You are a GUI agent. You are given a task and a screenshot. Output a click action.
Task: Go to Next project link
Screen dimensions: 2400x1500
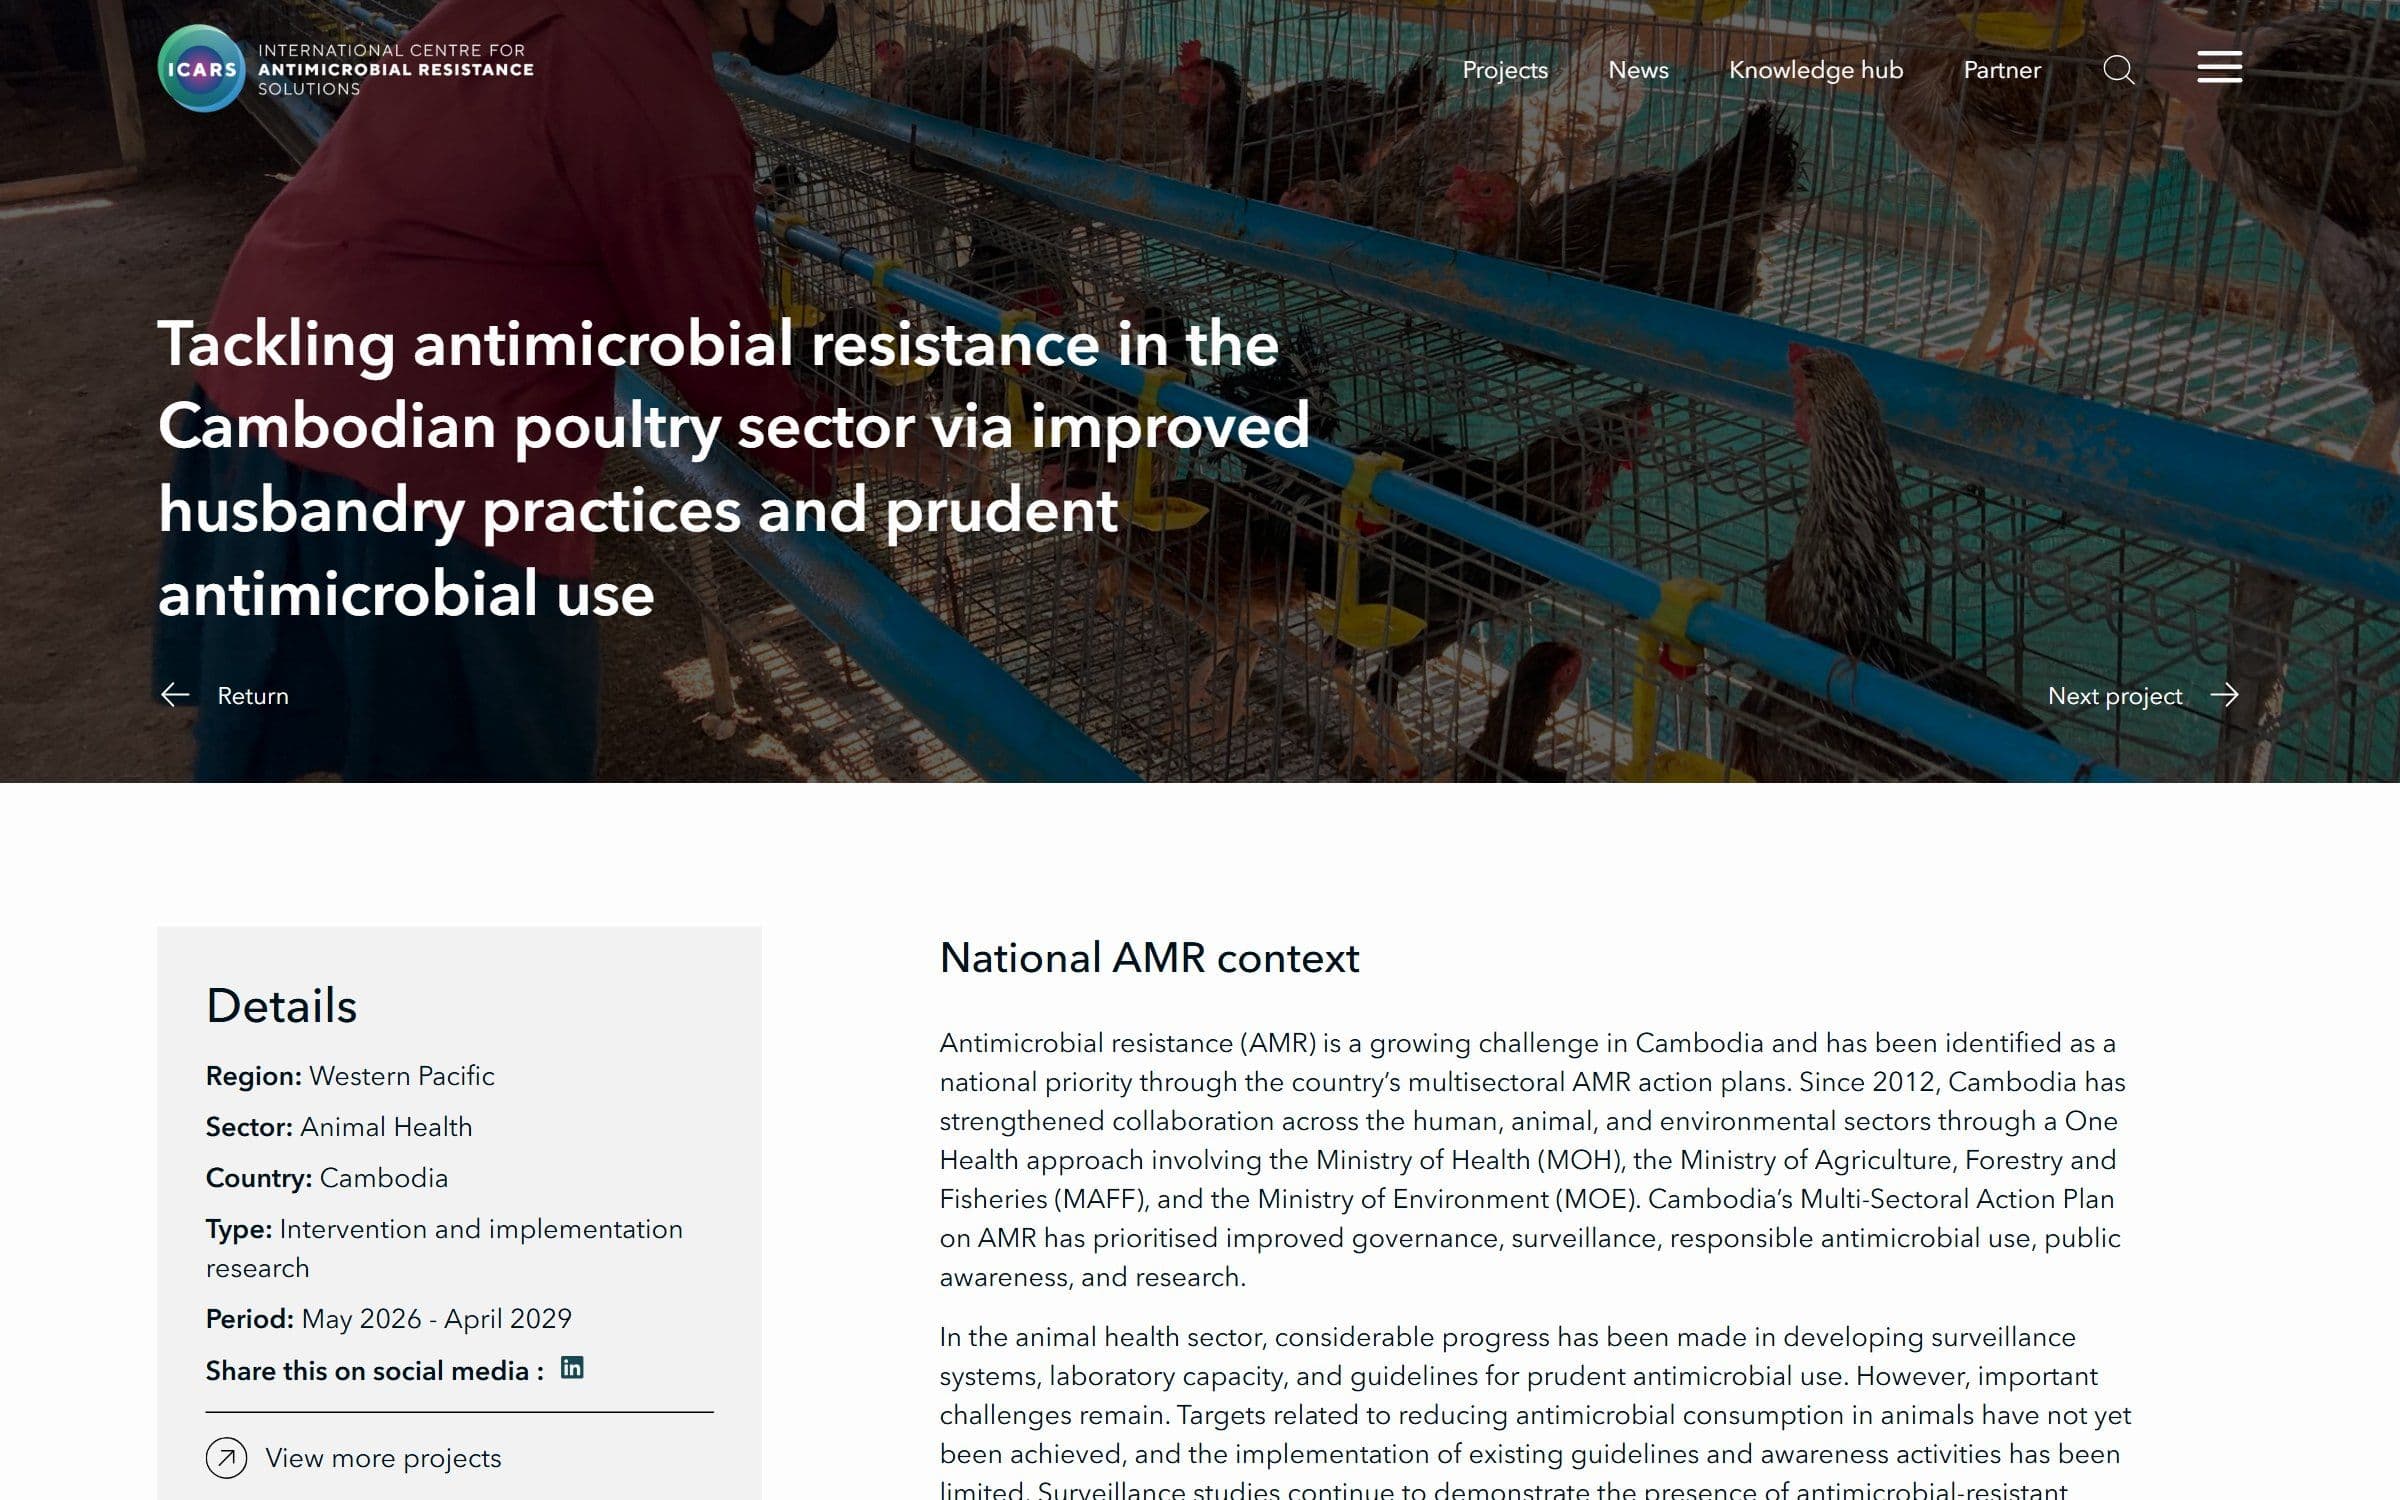click(x=2114, y=696)
